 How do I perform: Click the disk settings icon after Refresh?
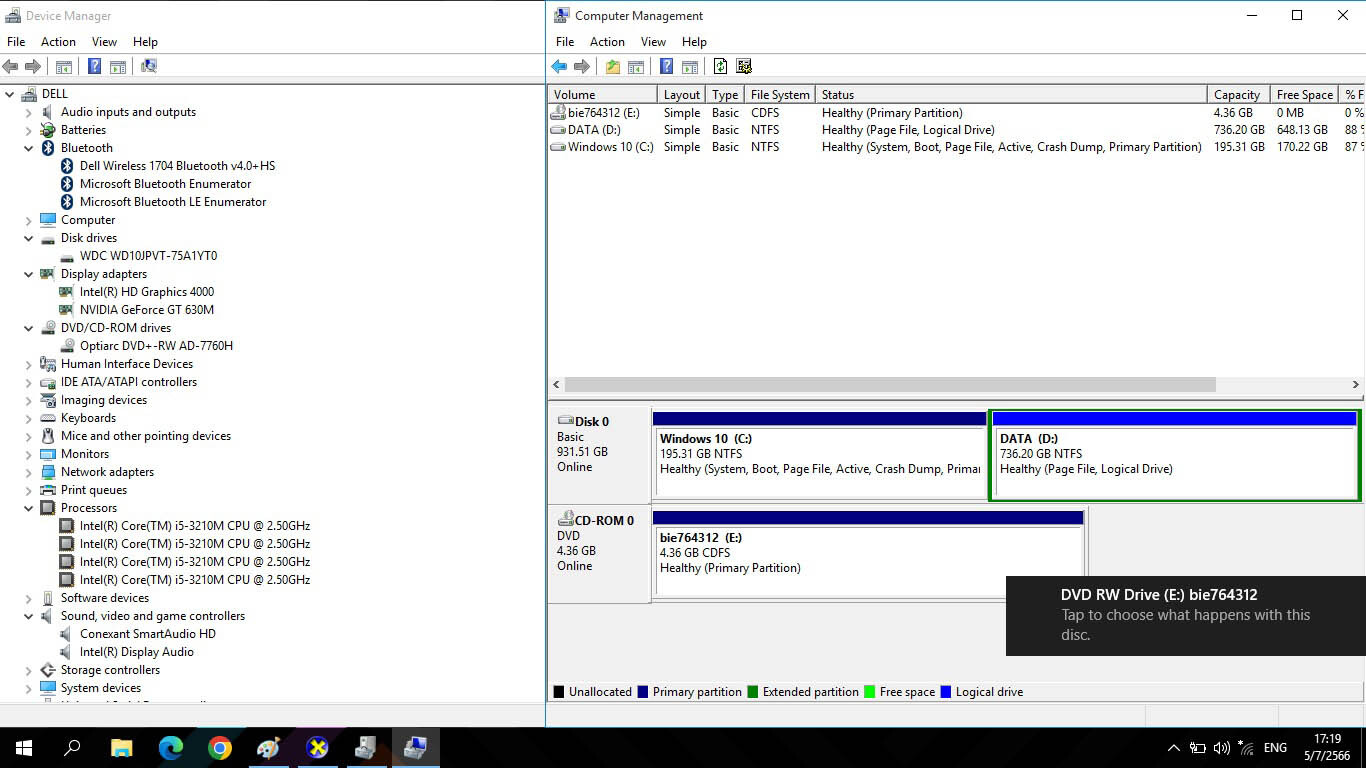pos(744,66)
